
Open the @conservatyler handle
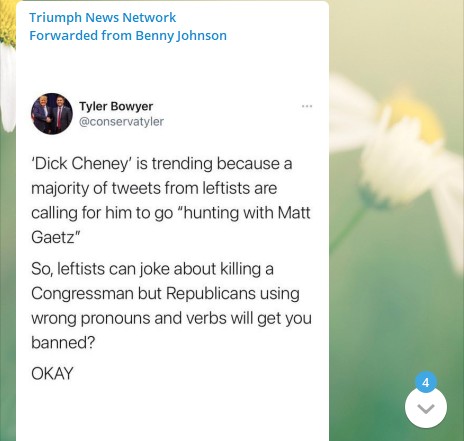point(121,122)
